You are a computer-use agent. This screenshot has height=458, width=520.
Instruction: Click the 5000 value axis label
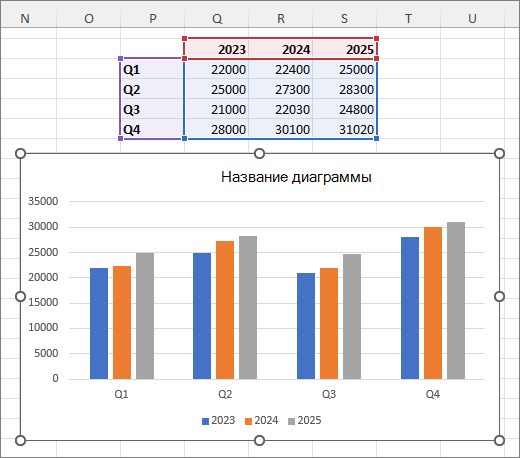pos(46,353)
